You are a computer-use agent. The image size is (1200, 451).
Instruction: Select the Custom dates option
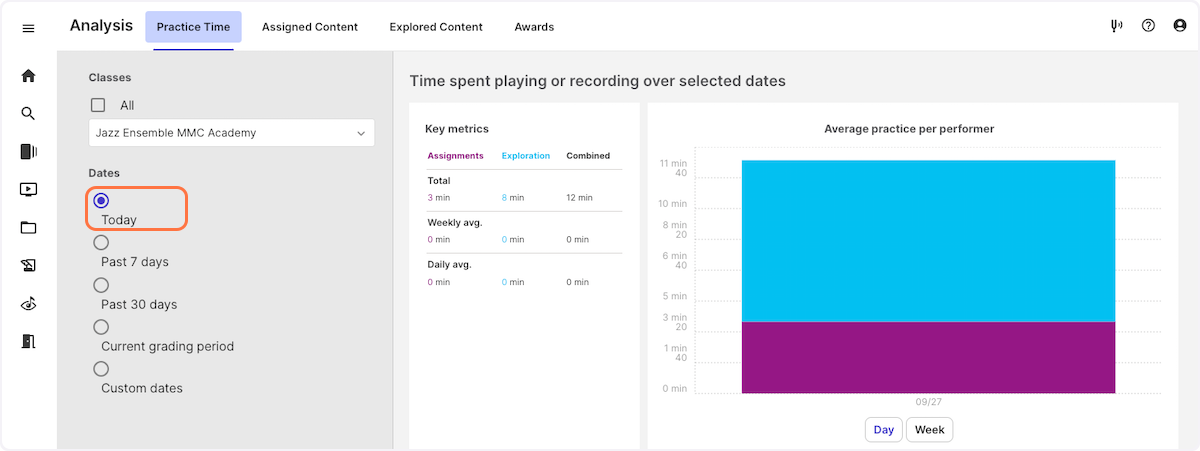pyautogui.click(x=101, y=369)
